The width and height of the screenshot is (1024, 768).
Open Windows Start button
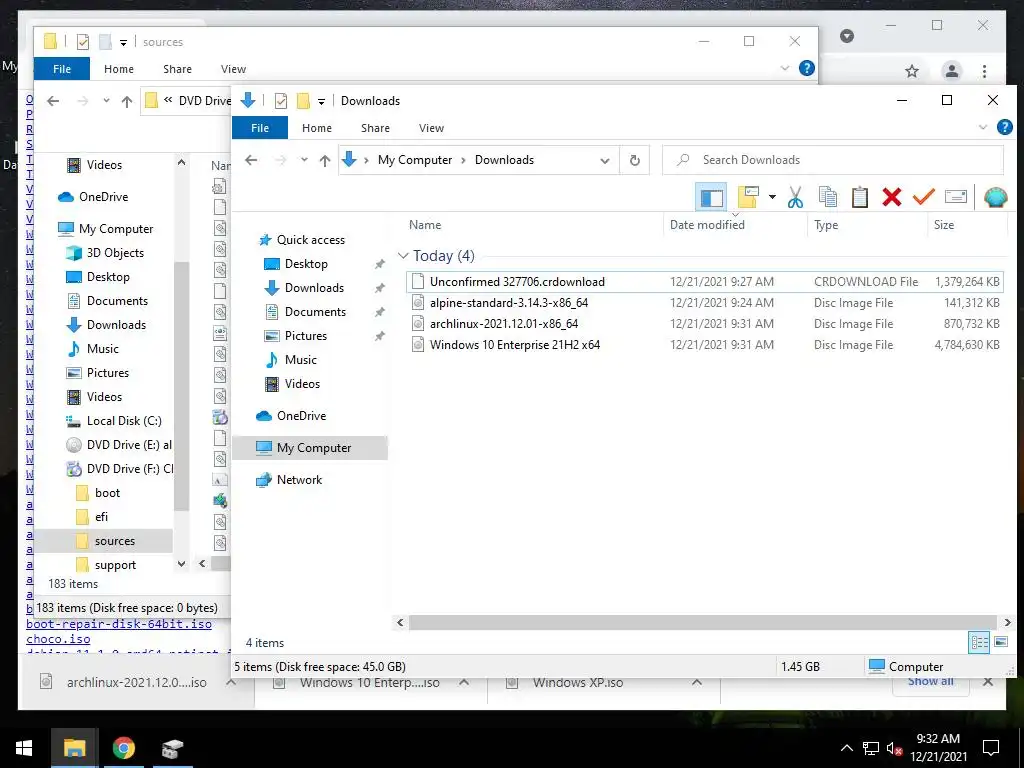[x=24, y=748]
